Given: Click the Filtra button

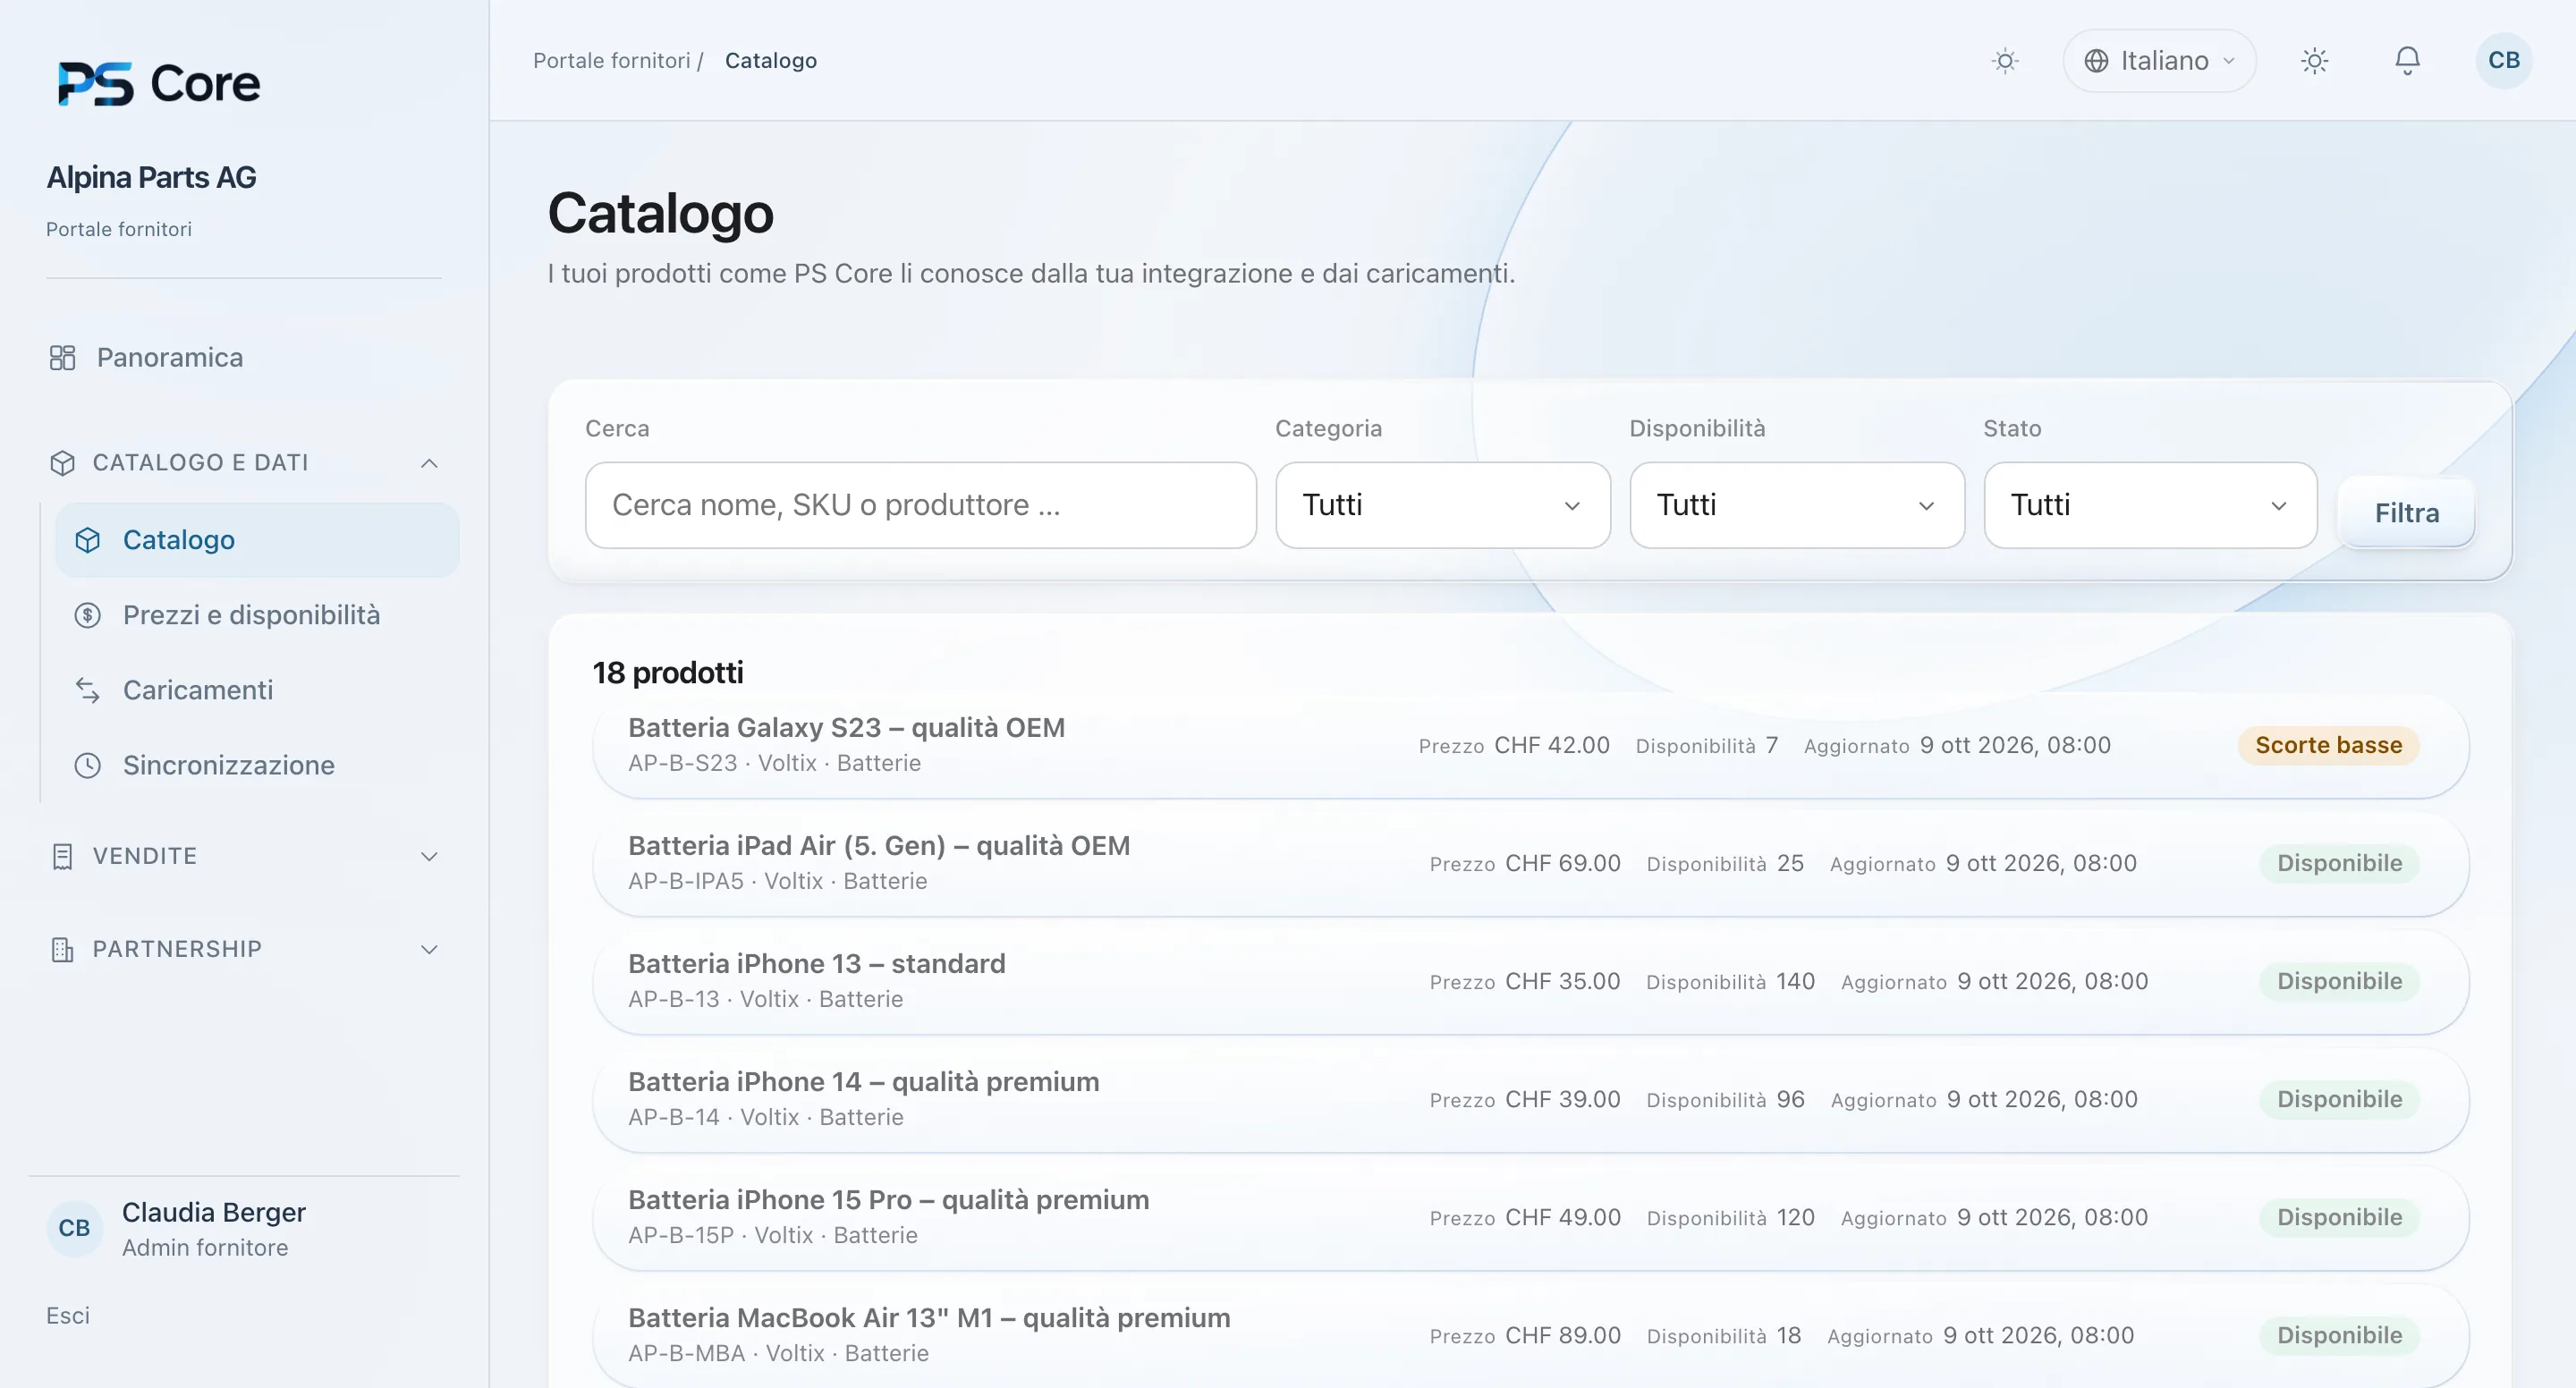Looking at the screenshot, I should click(2406, 513).
